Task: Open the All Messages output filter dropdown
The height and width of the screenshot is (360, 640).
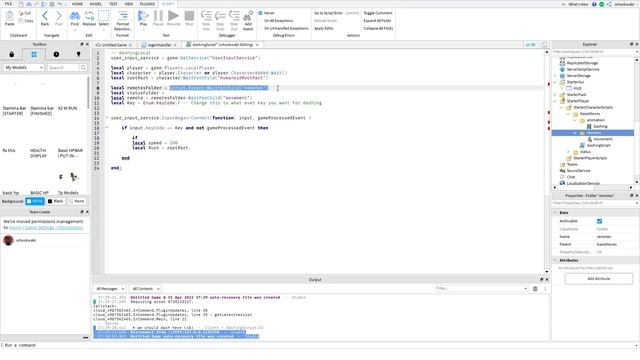Action: click(110, 289)
